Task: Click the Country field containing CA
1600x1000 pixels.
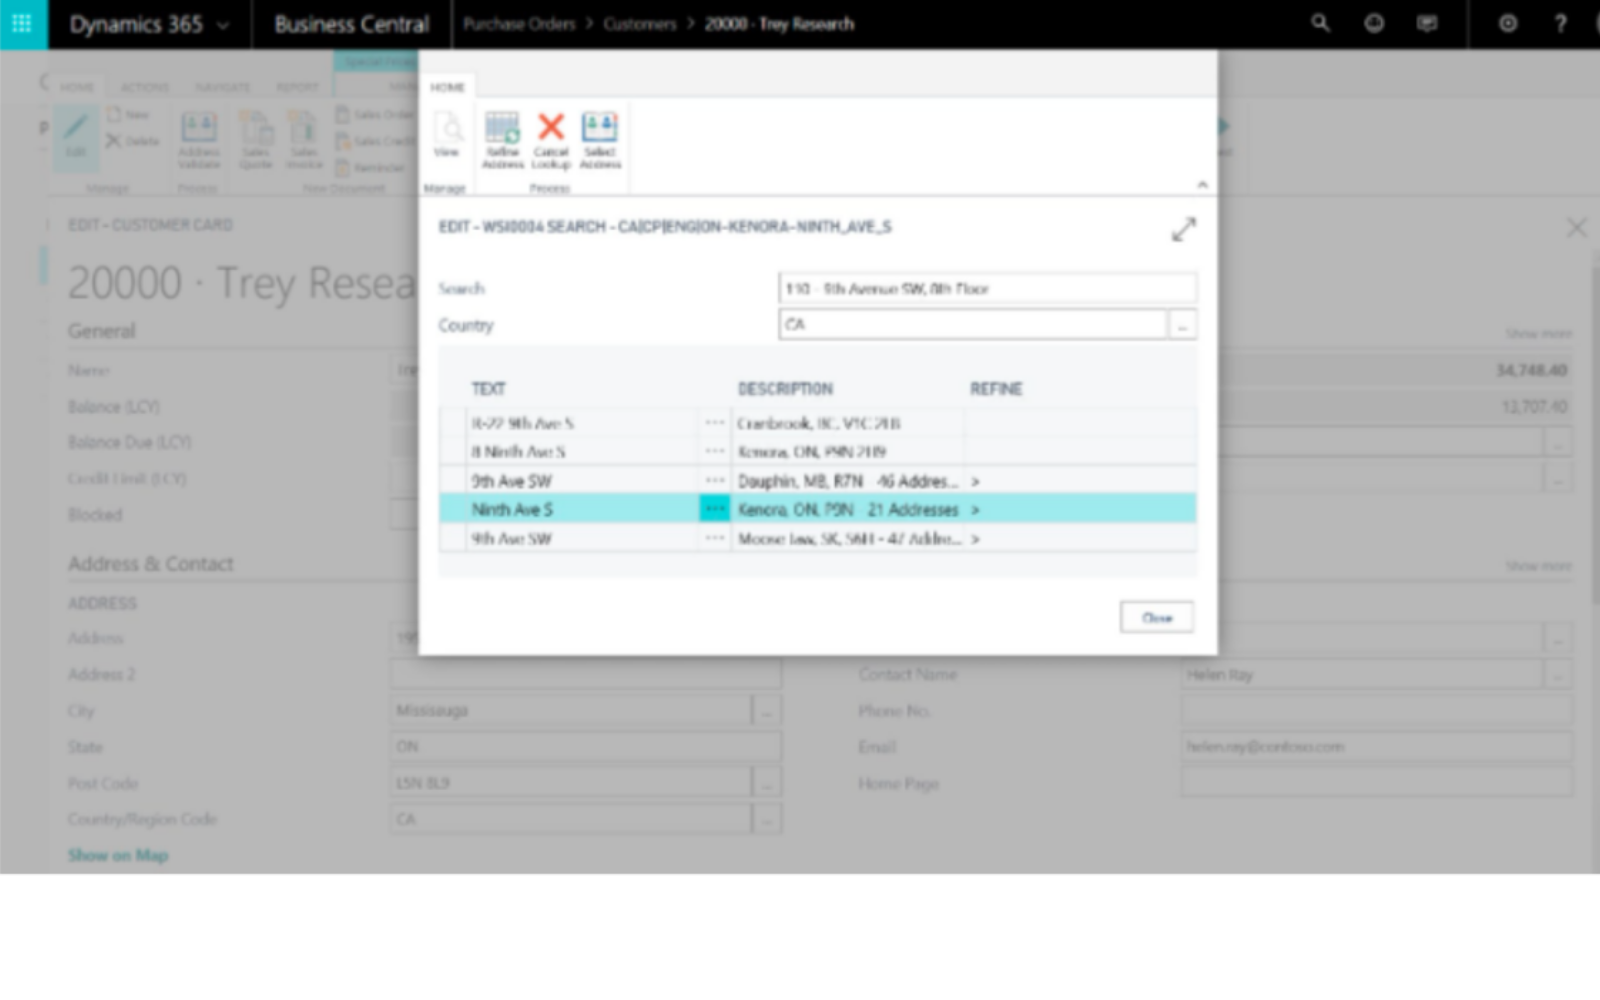Action: click(972, 324)
